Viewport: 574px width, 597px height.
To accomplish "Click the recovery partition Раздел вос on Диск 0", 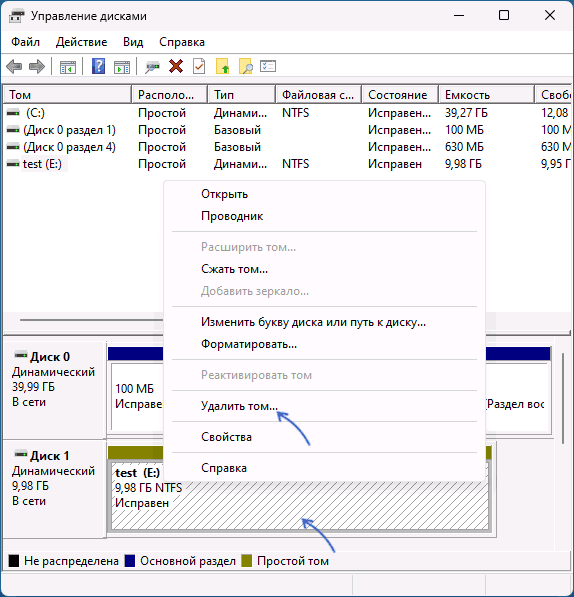I will pos(517,396).
